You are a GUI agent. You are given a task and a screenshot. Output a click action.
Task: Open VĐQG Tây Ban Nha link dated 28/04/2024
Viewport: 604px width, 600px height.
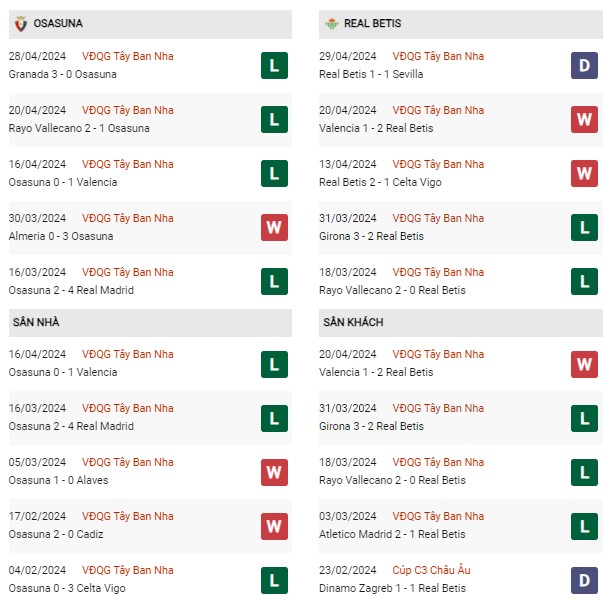[127, 56]
